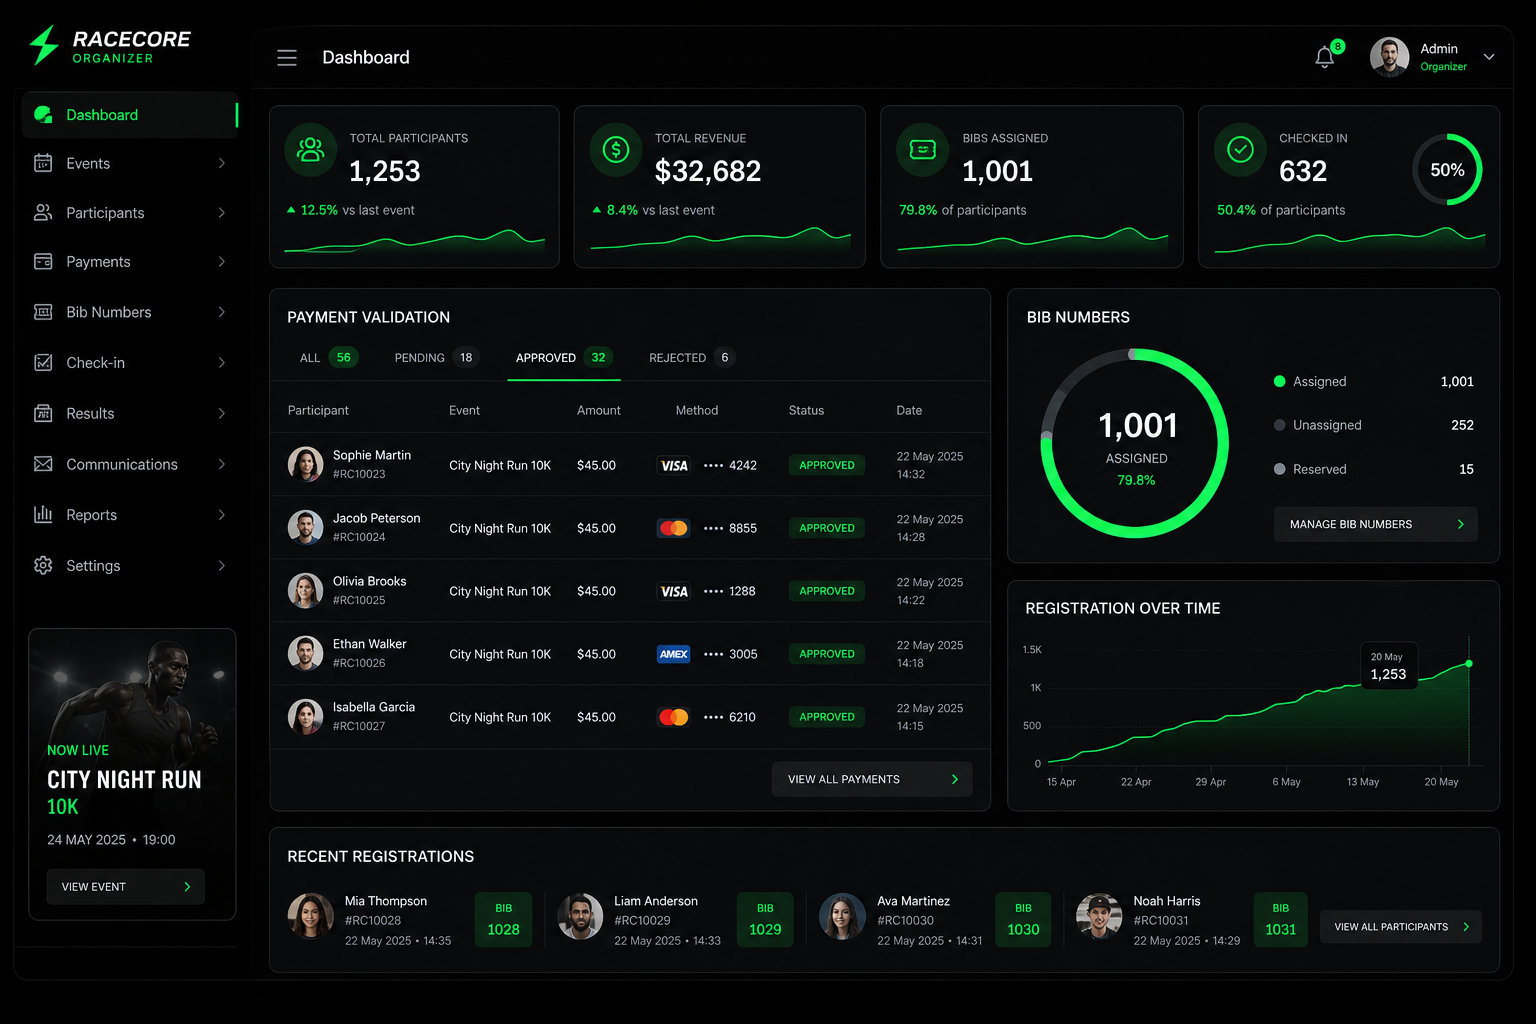Viewport: 1536px width, 1024px height.
Task: Click the VIEW ALL PAYMENTS button
Action: pyautogui.click(x=872, y=779)
